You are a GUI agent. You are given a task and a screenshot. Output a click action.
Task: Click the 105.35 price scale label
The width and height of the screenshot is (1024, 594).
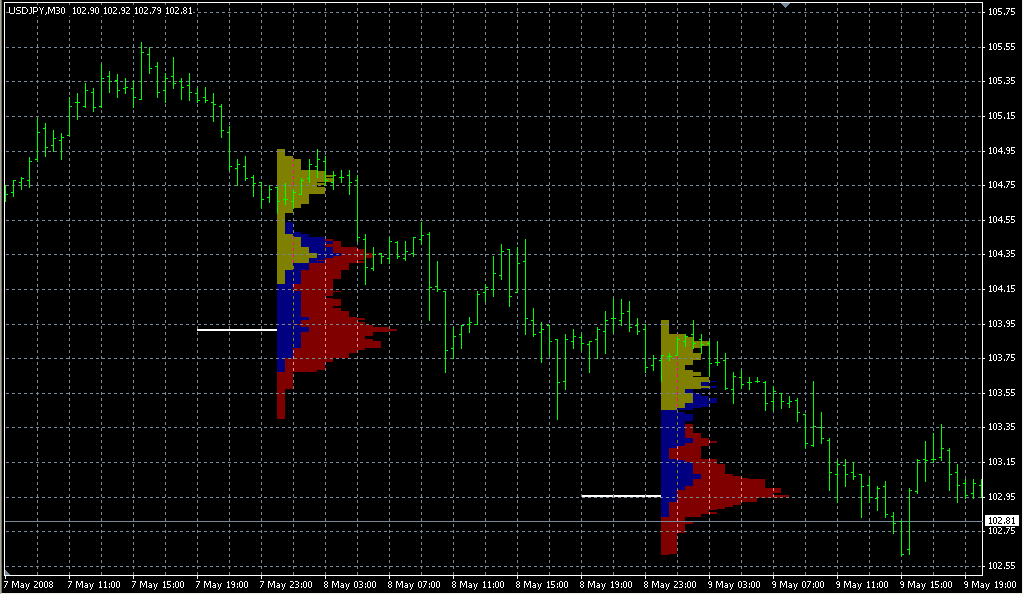(x=1001, y=81)
